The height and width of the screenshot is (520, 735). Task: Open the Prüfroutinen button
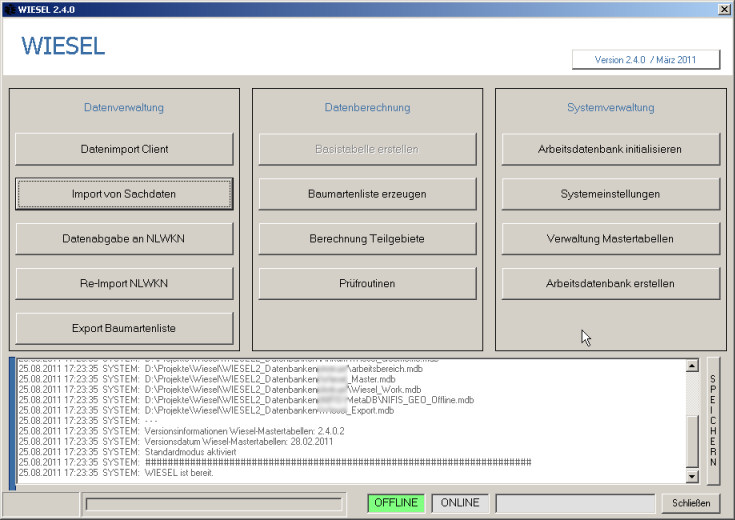click(367, 284)
